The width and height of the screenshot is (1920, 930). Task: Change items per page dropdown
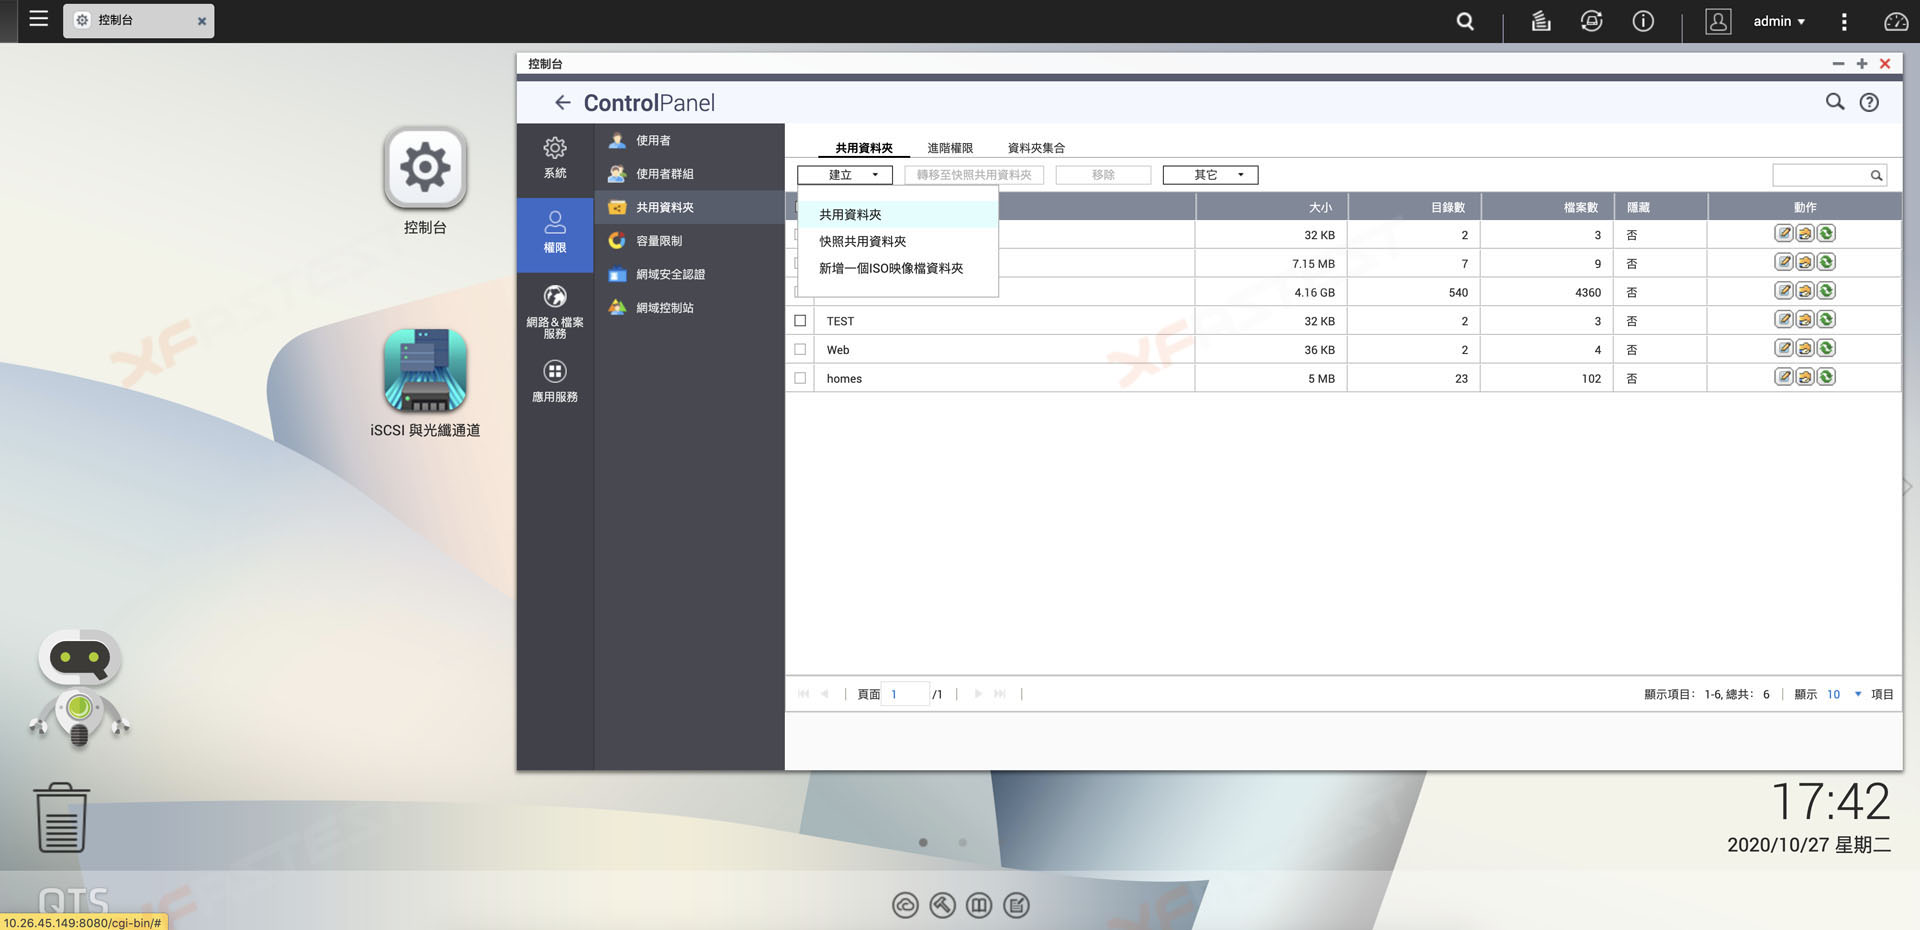click(x=1843, y=694)
